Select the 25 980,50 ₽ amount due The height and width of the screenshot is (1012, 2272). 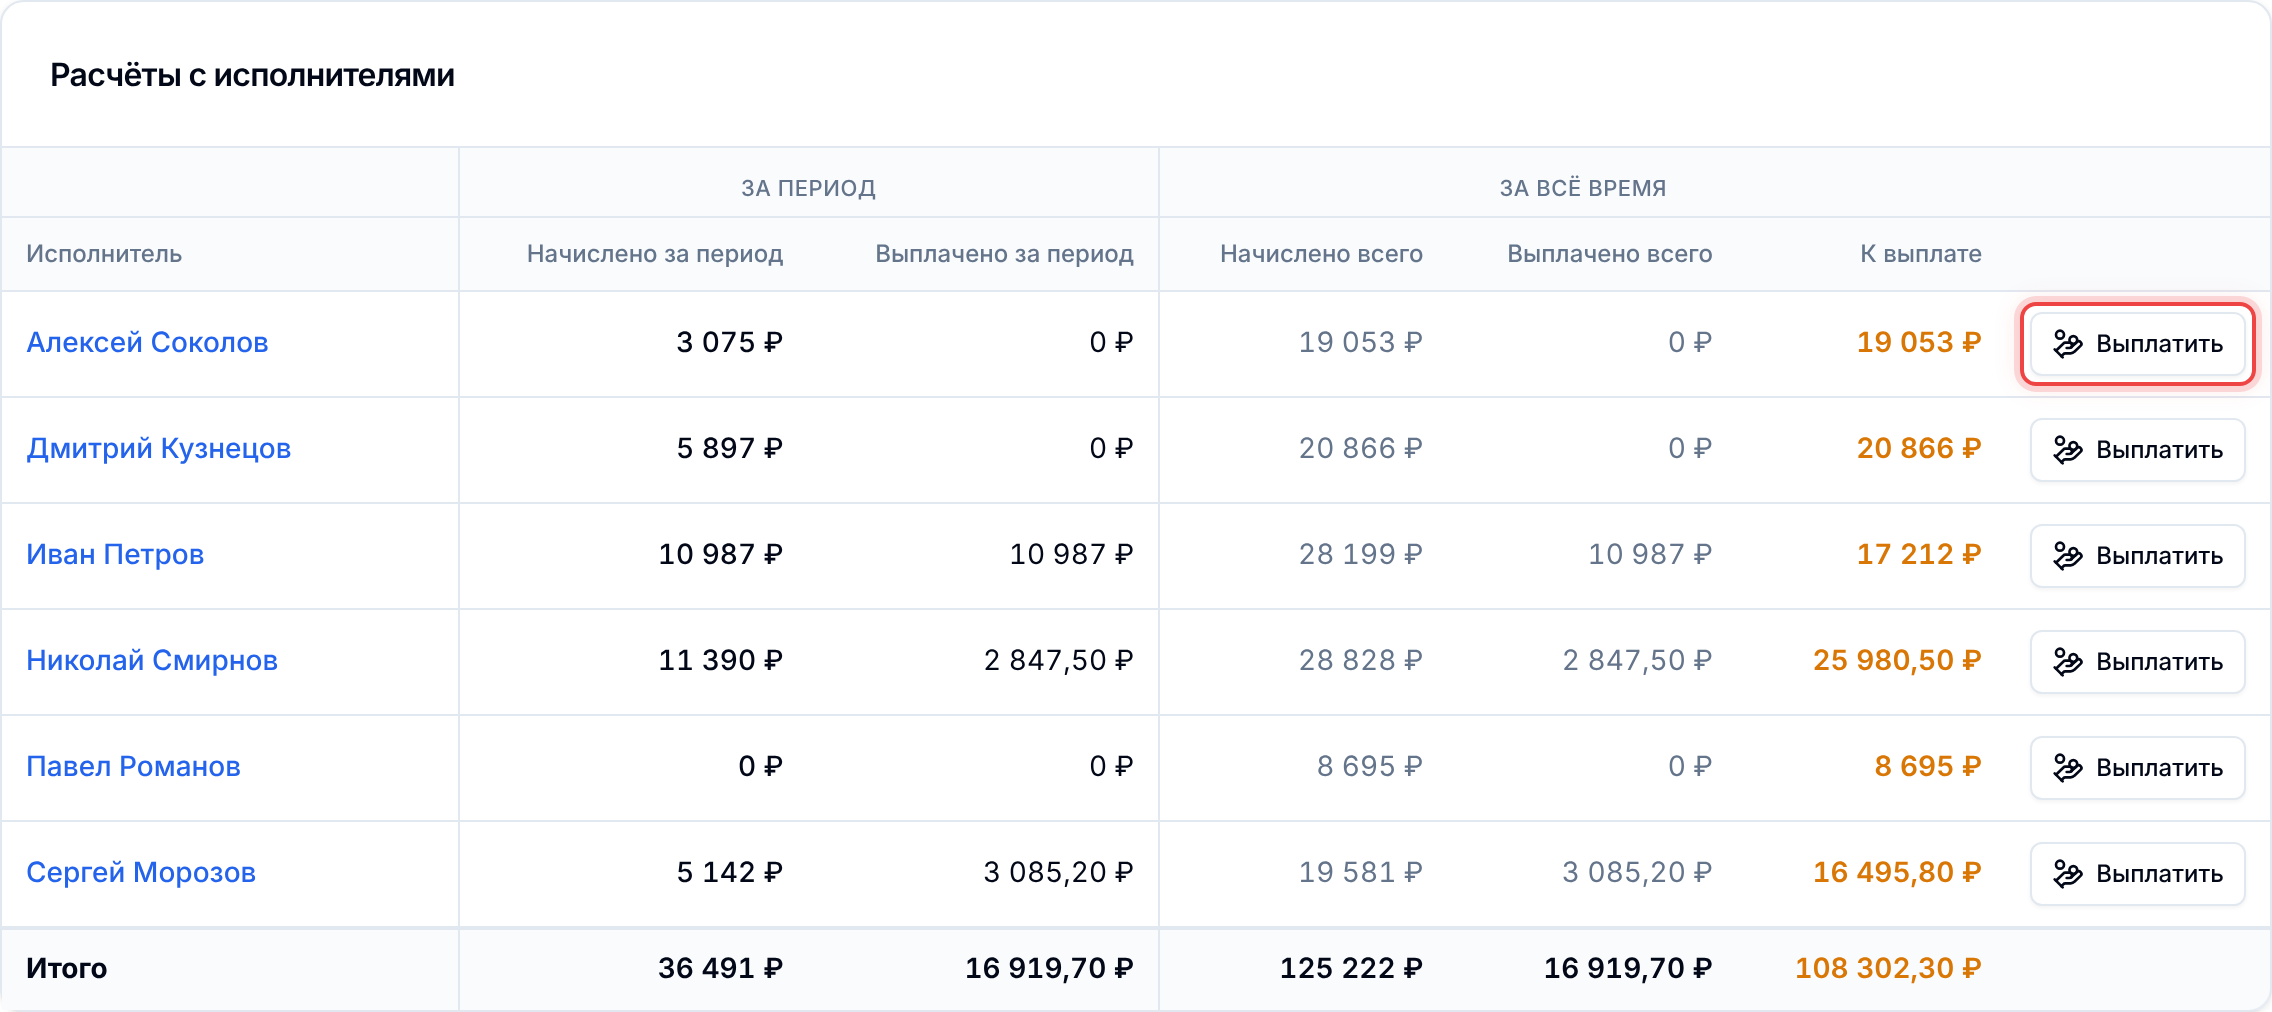[x=1897, y=660]
